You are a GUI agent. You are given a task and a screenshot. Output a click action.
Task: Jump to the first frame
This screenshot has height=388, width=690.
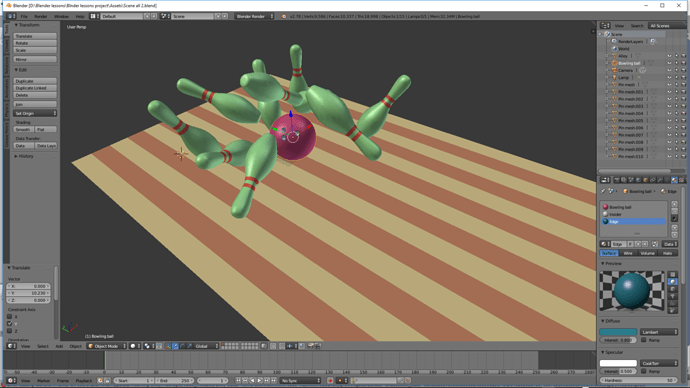click(238, 381)
